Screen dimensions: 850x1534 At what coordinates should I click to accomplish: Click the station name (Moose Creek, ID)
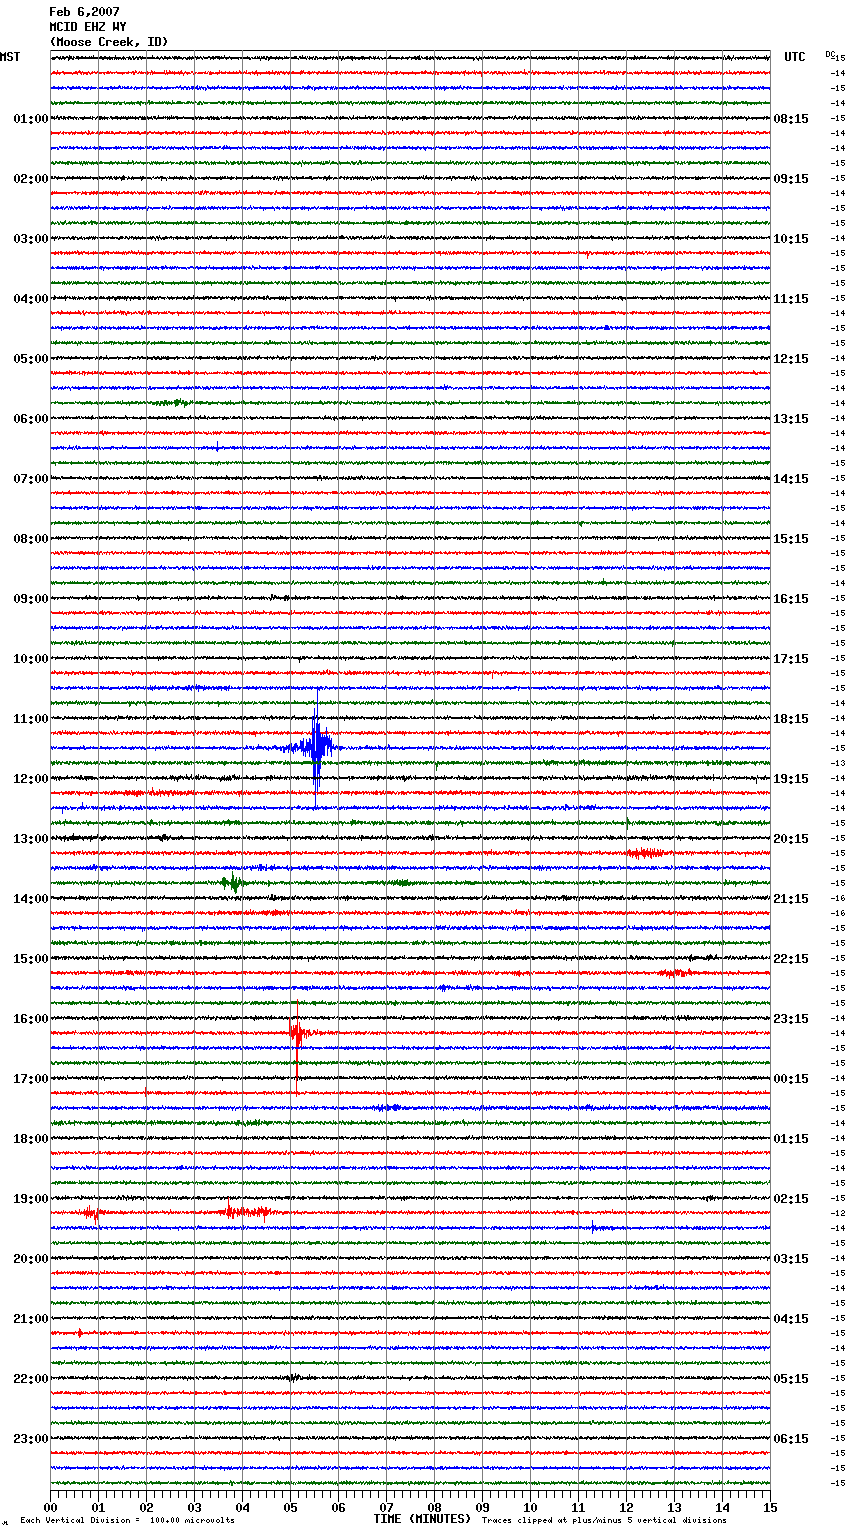point(109,42)
